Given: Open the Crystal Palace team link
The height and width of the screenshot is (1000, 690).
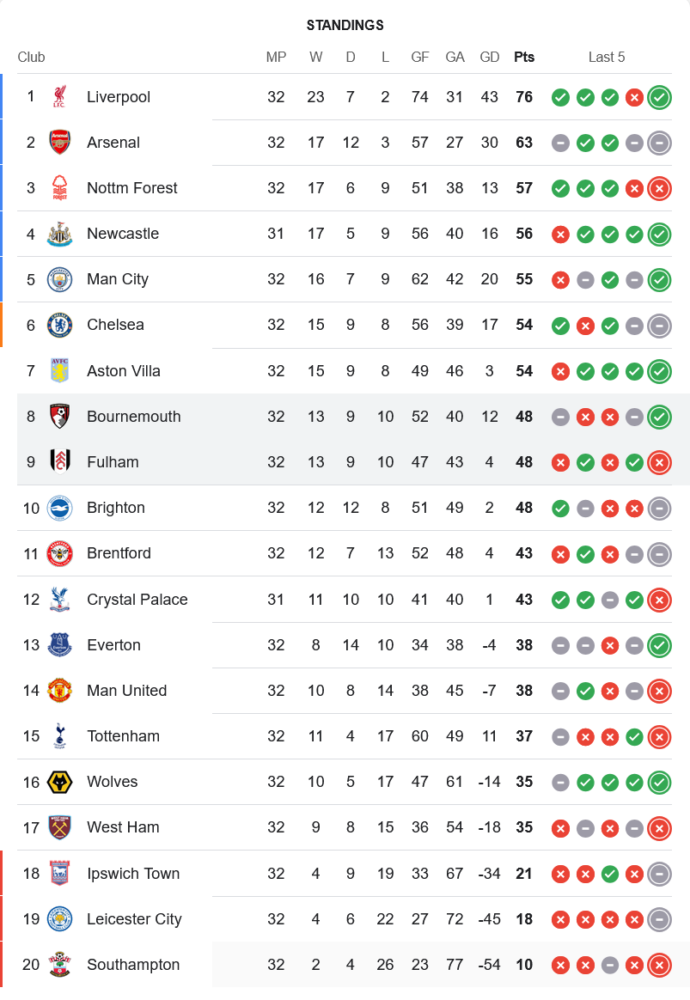Looking at the screenshot, I should click(x=137, y=600).
